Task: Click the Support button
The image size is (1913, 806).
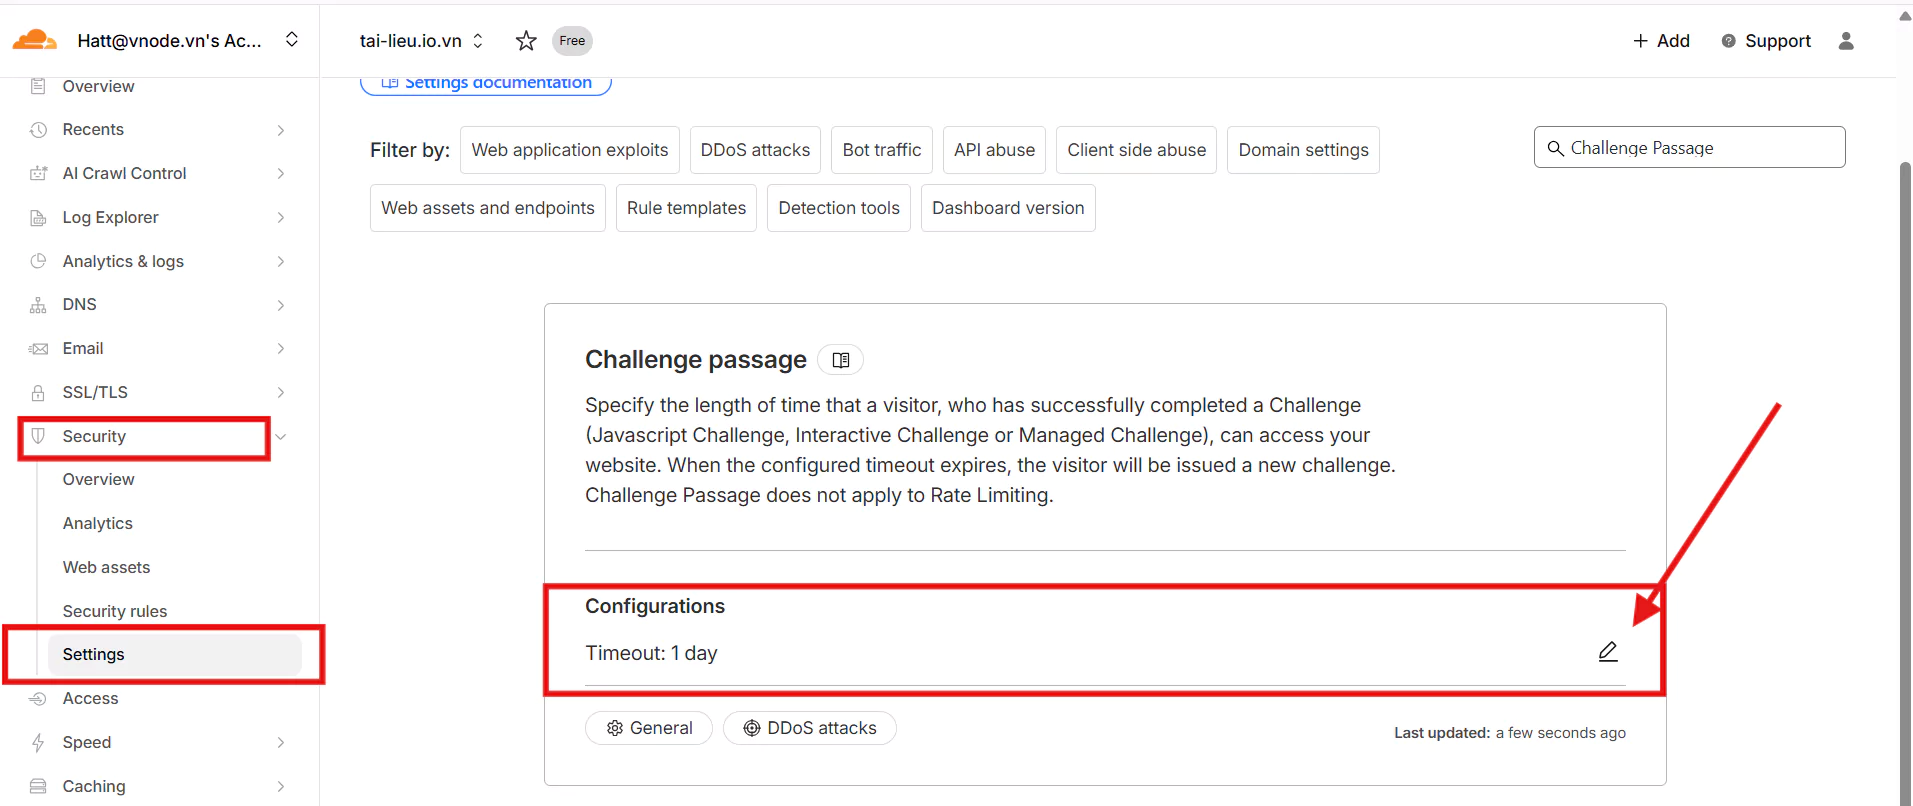Action: [x=1766, y=41]
